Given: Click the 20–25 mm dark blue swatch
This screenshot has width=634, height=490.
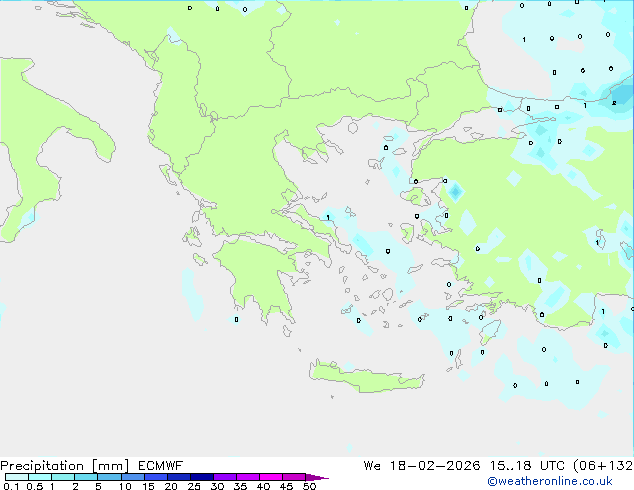Looking at the screenshot, I should click(178, 477).
